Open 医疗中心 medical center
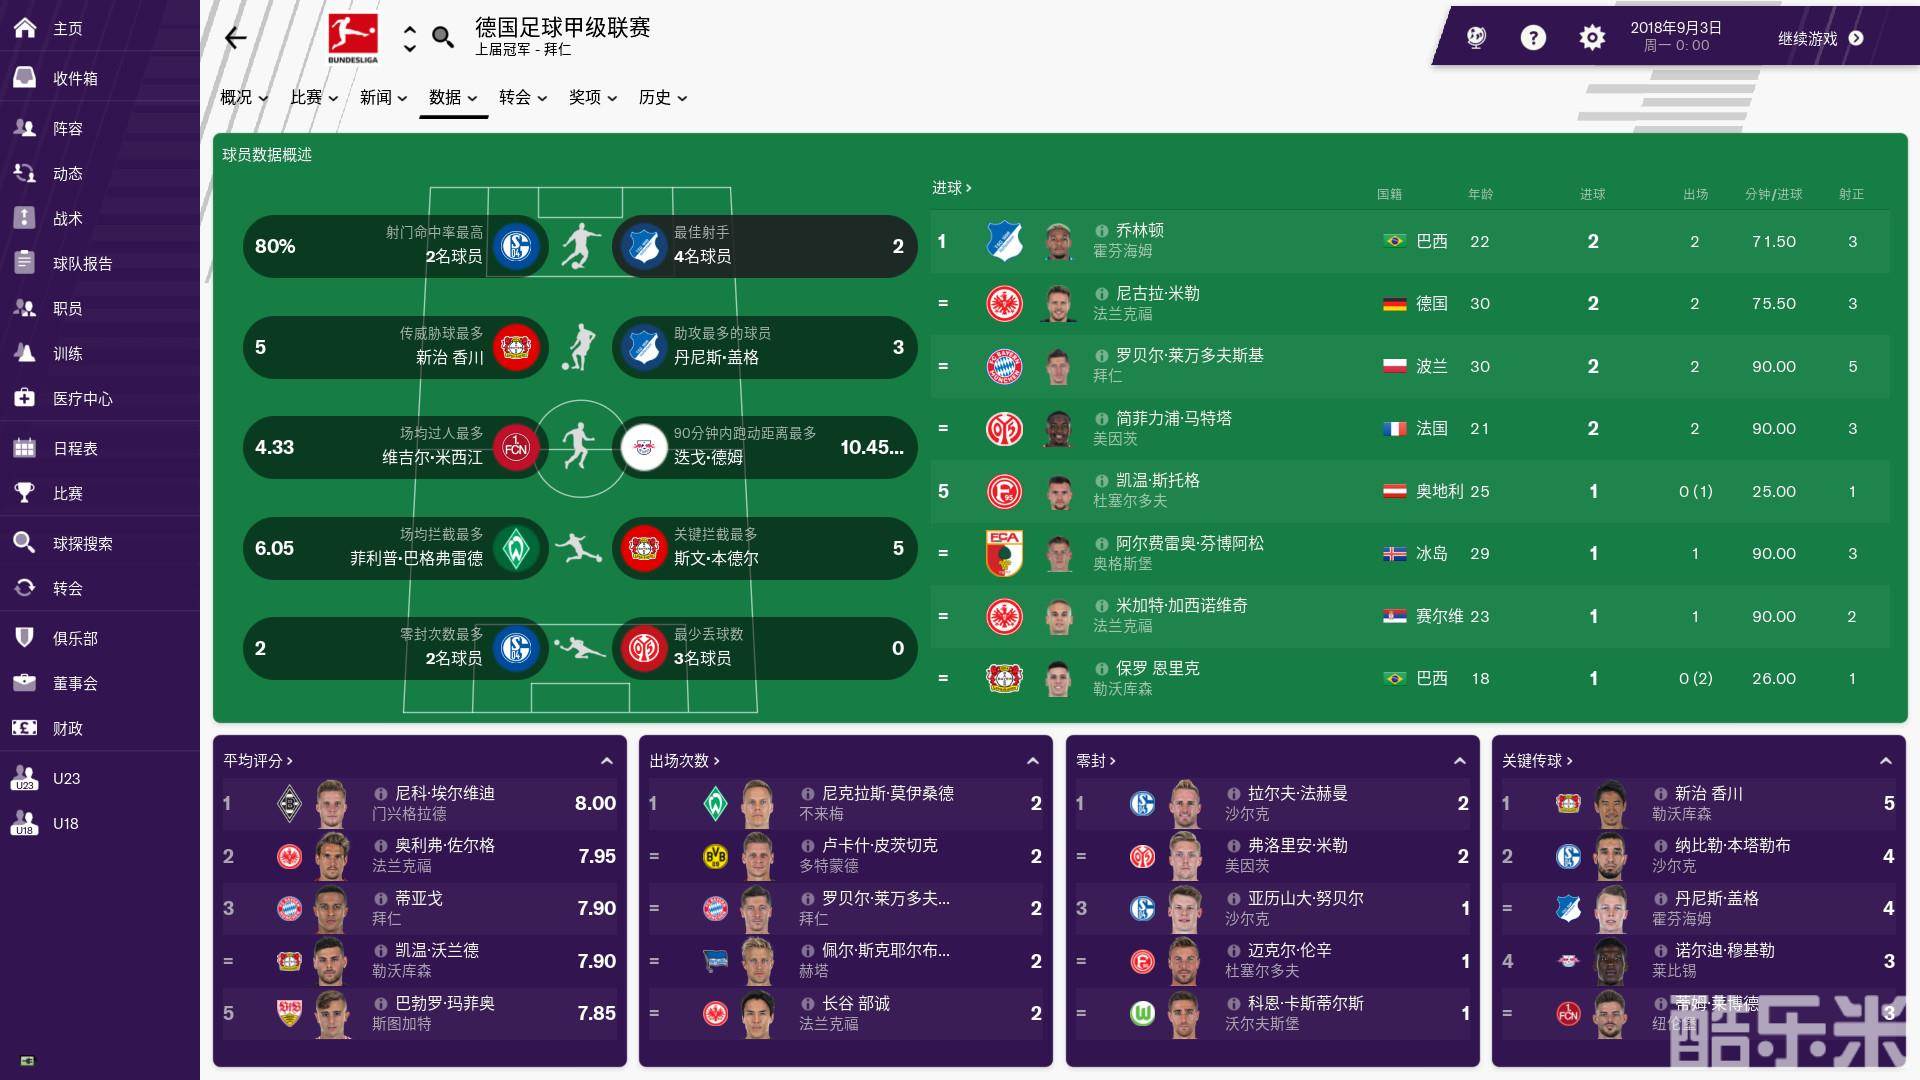This screenshot has width=1920, height=1080. pyautogui.click(x=82, y=398)
